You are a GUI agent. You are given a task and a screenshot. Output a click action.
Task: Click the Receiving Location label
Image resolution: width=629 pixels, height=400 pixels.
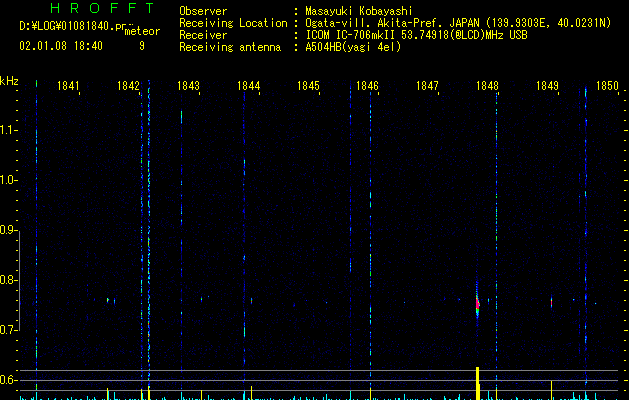(x=233, y=23)
